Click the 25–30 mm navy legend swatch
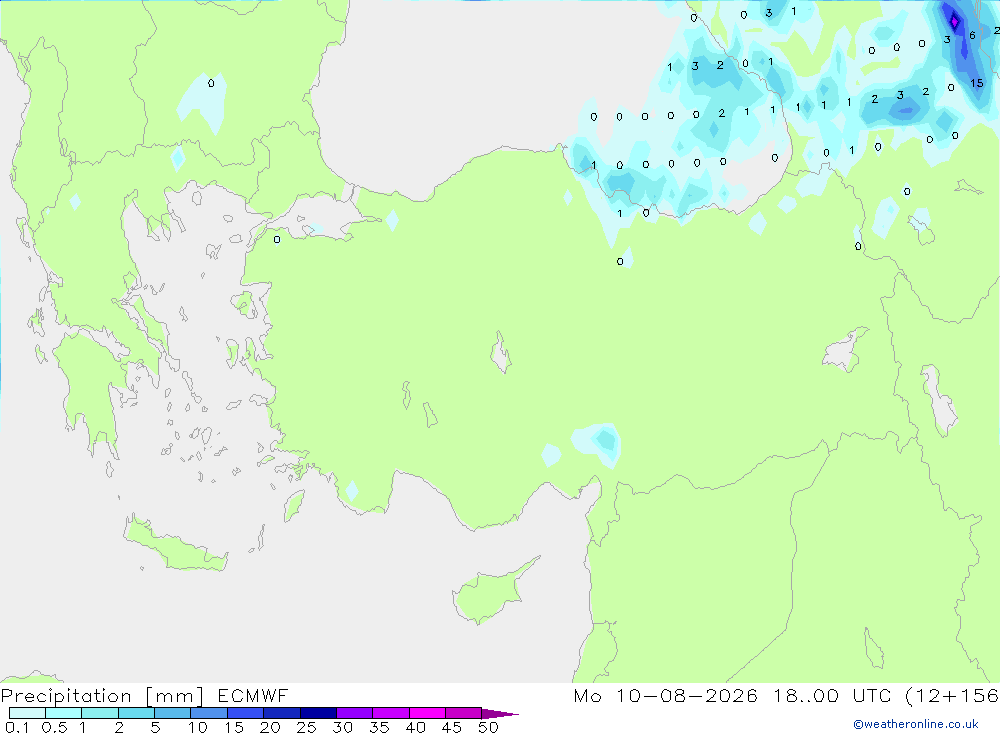The image size is (1000, 733). 318,713
